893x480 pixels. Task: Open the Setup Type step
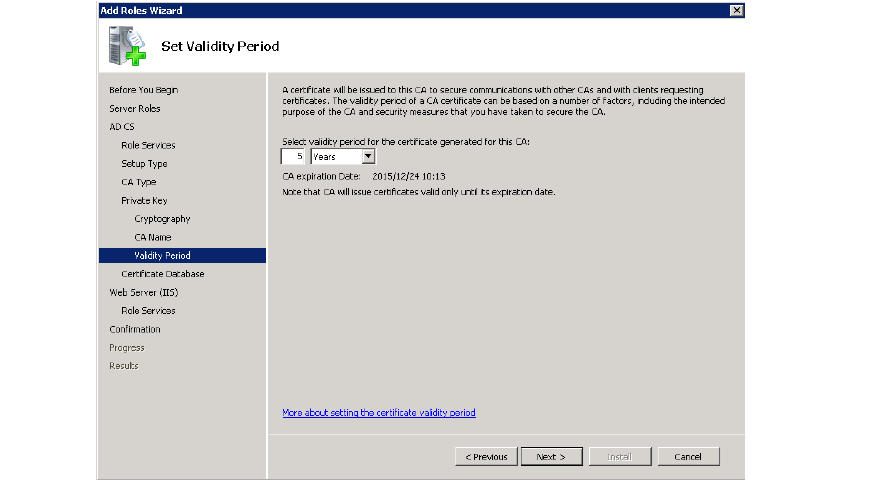(x=144, y=163)
